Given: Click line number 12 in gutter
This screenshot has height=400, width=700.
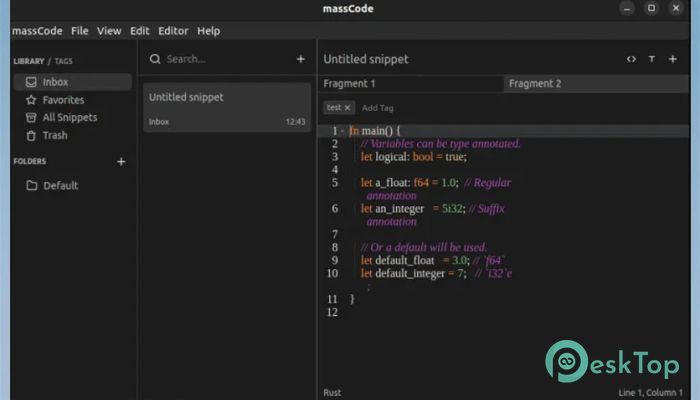Looking at the screenshot, I should coord(332,312).
